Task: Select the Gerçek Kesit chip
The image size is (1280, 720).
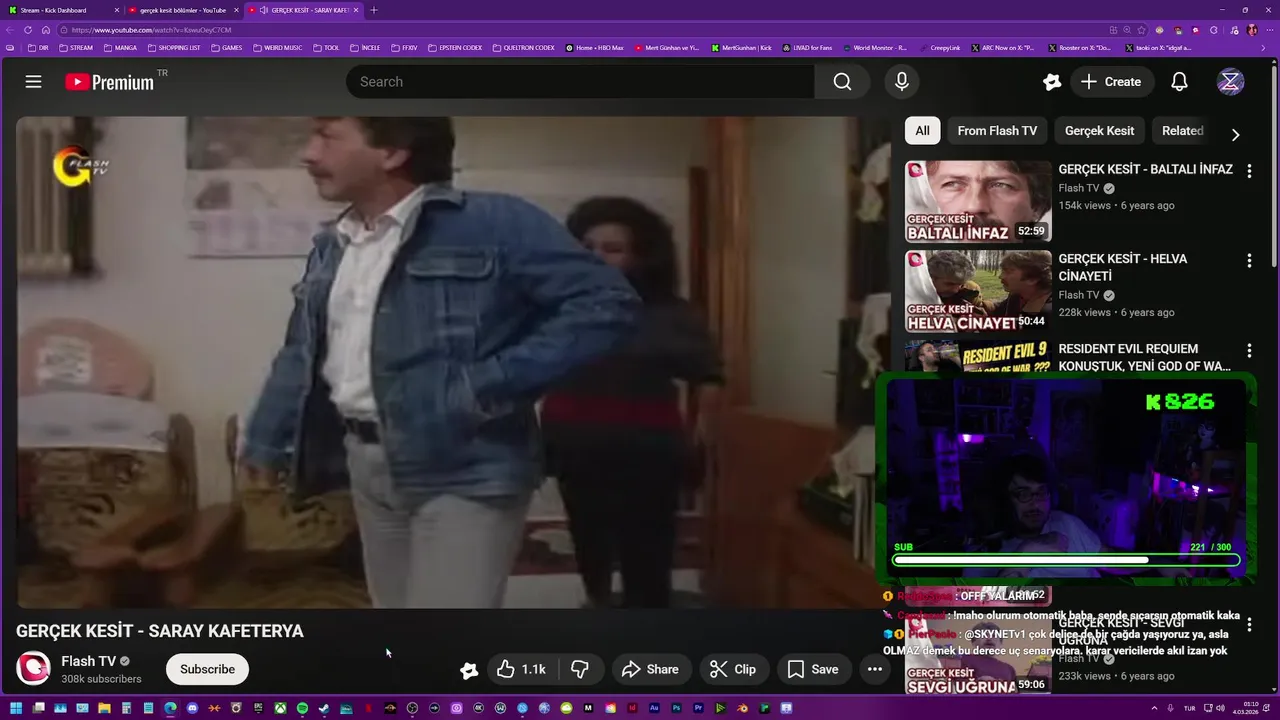Action: coord(1099,131)
